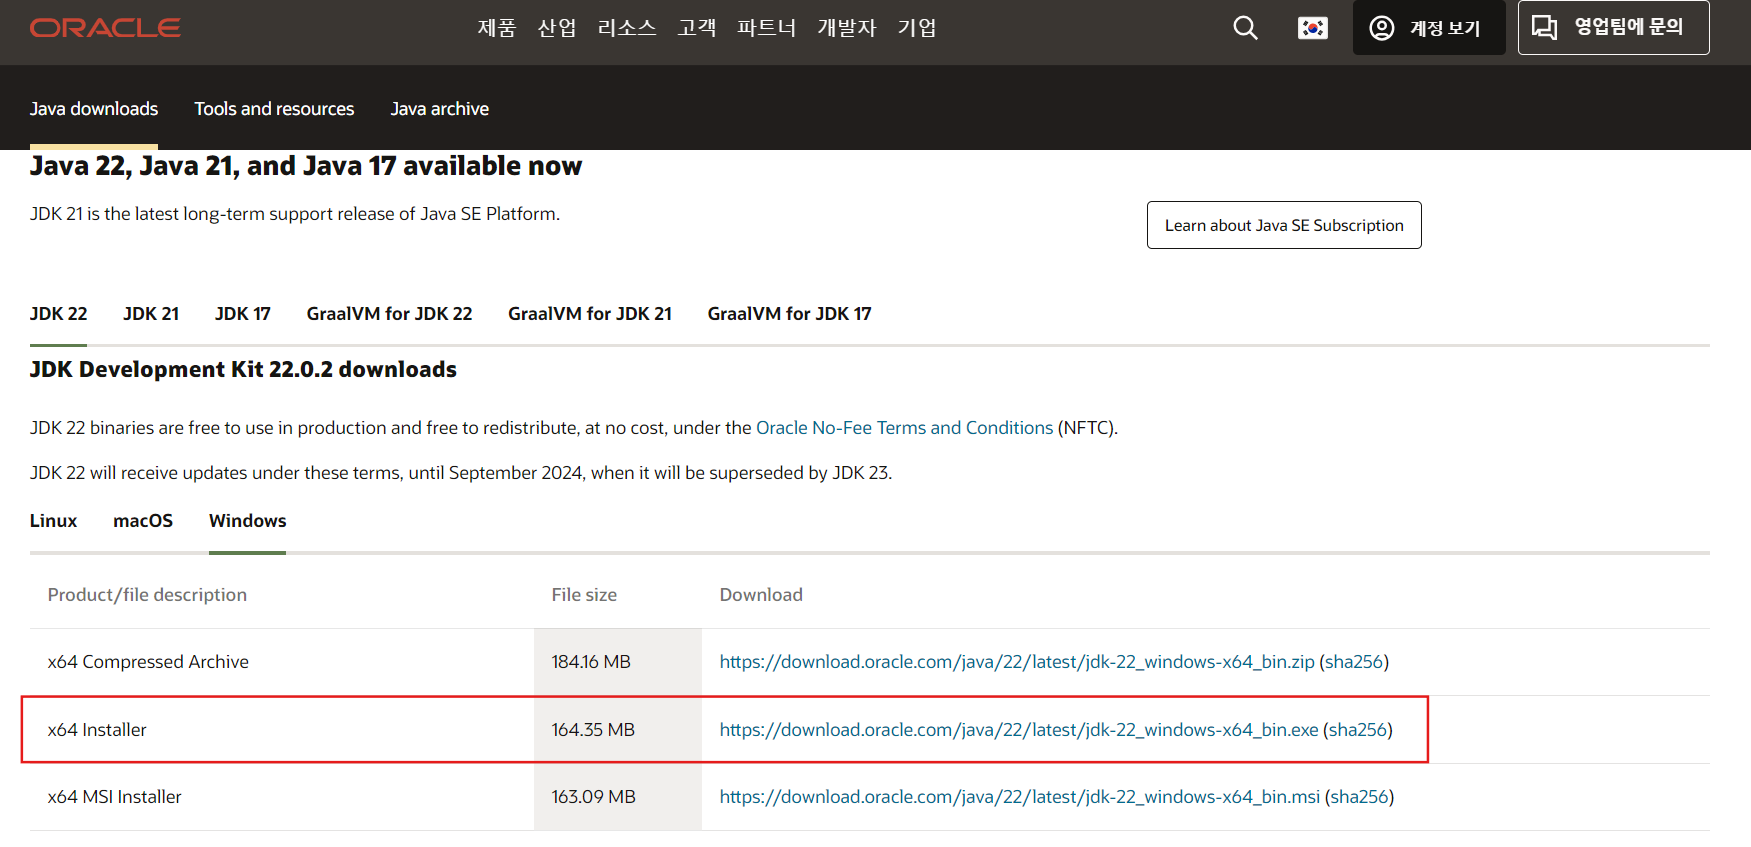1751x847 pixels.
Task: Click the x64 Compressed Archive cell
Action: point(148,662)
